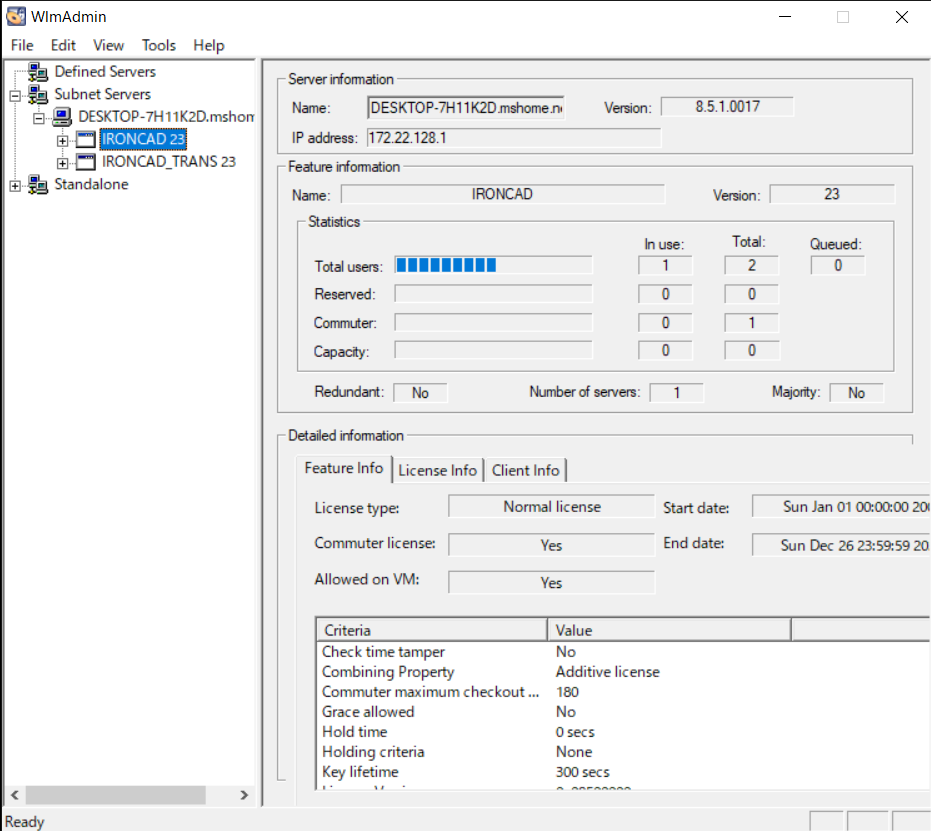Select Defined Servers in the tree
Screen dimensions: 931x831
pyautogui.click(x=105, y=72)
